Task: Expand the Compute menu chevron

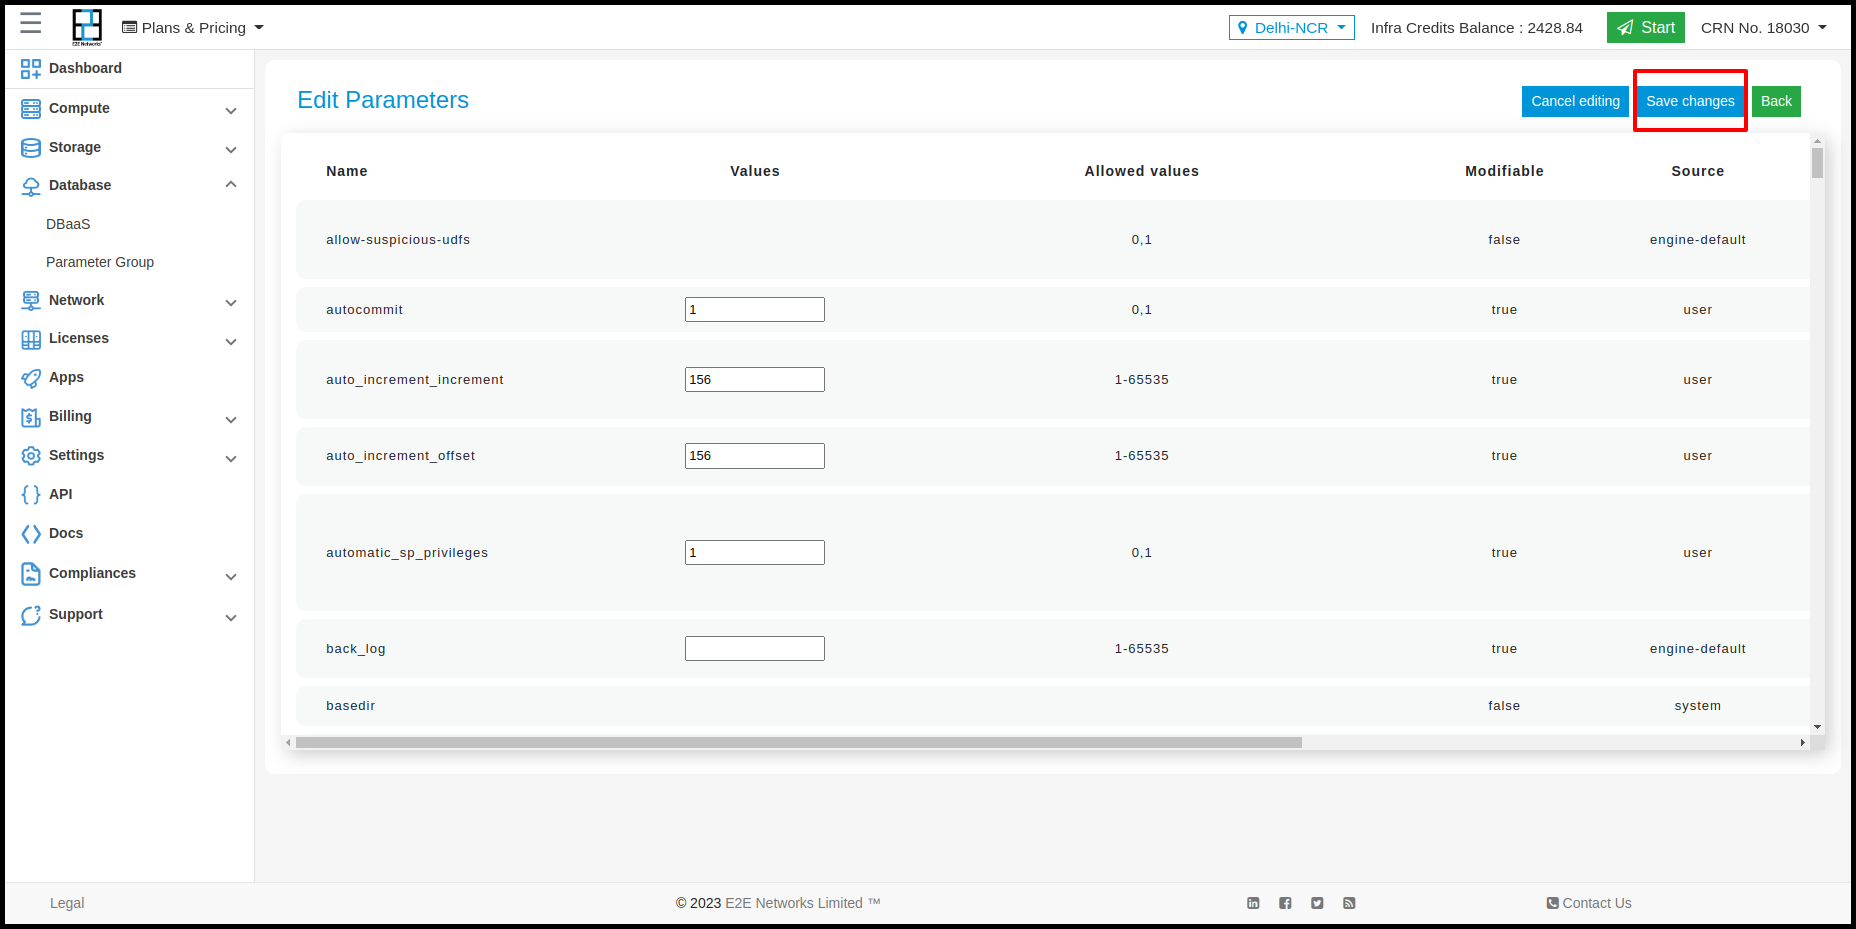Action: pos(231,111)
